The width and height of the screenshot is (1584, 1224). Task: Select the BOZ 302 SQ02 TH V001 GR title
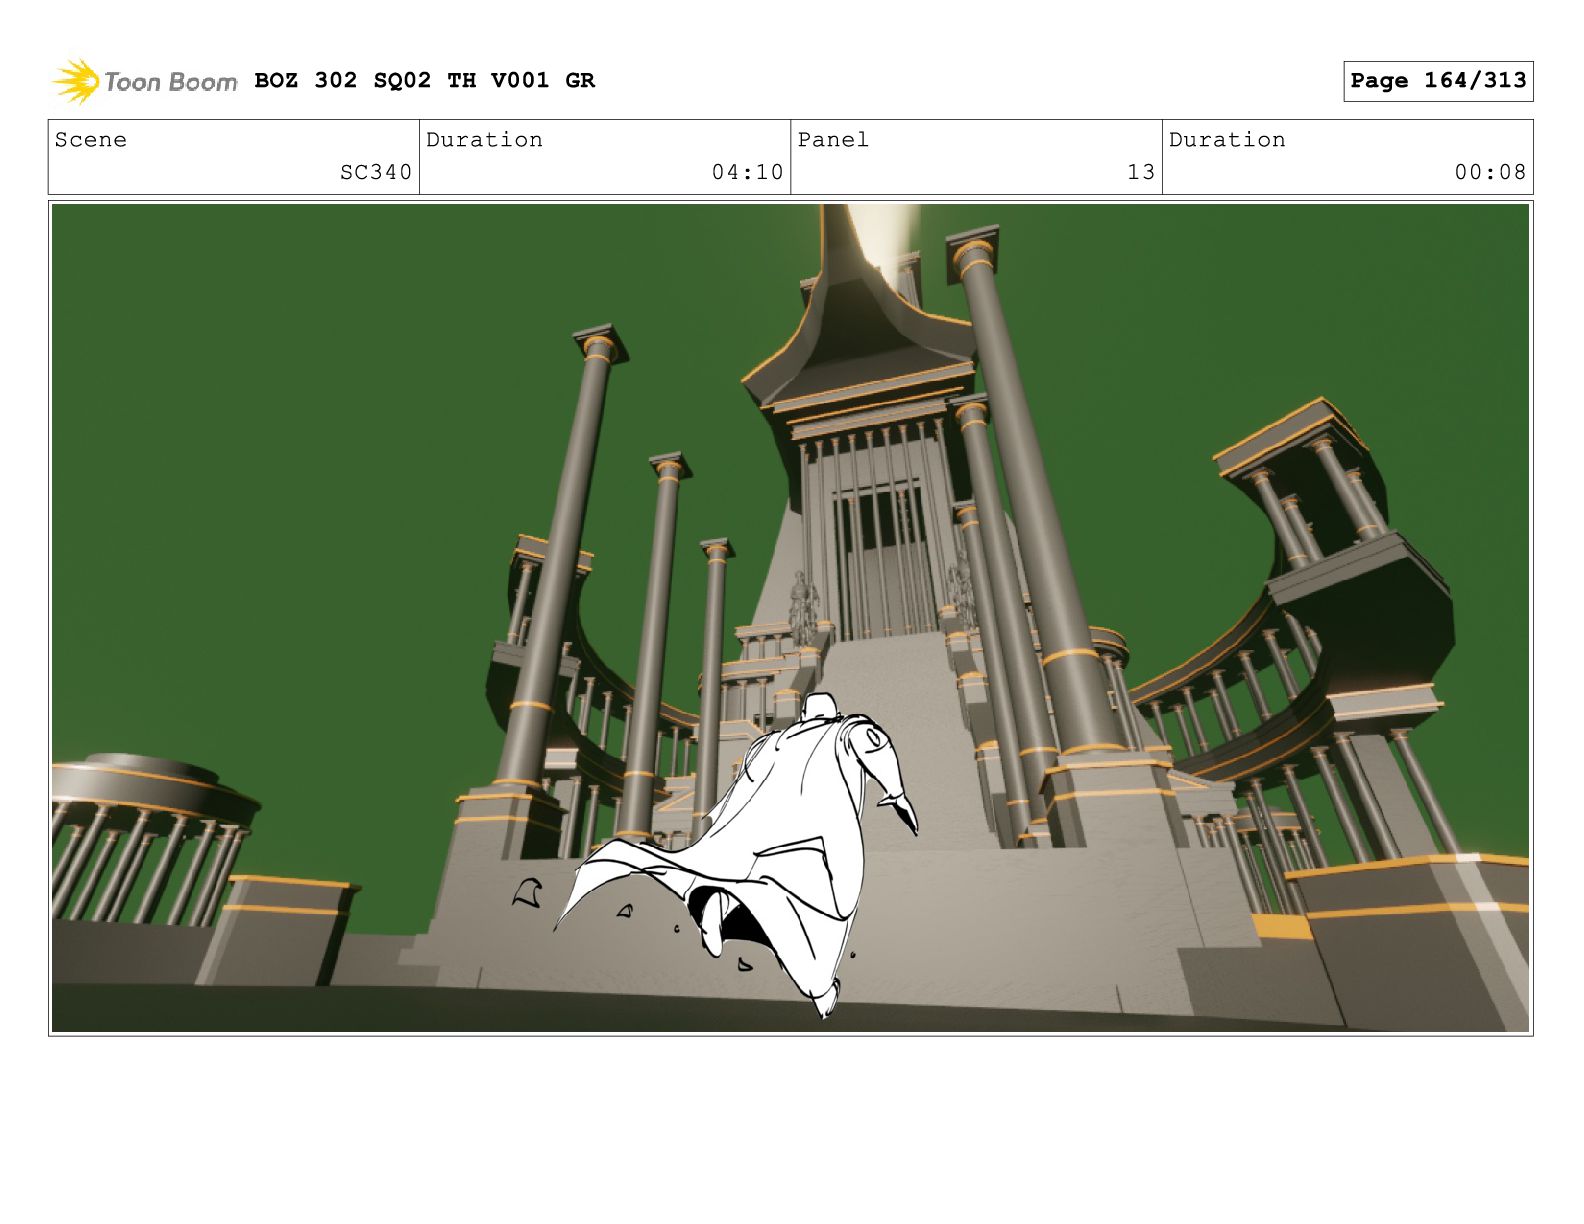pyautogui.click(x=424, y=81)
